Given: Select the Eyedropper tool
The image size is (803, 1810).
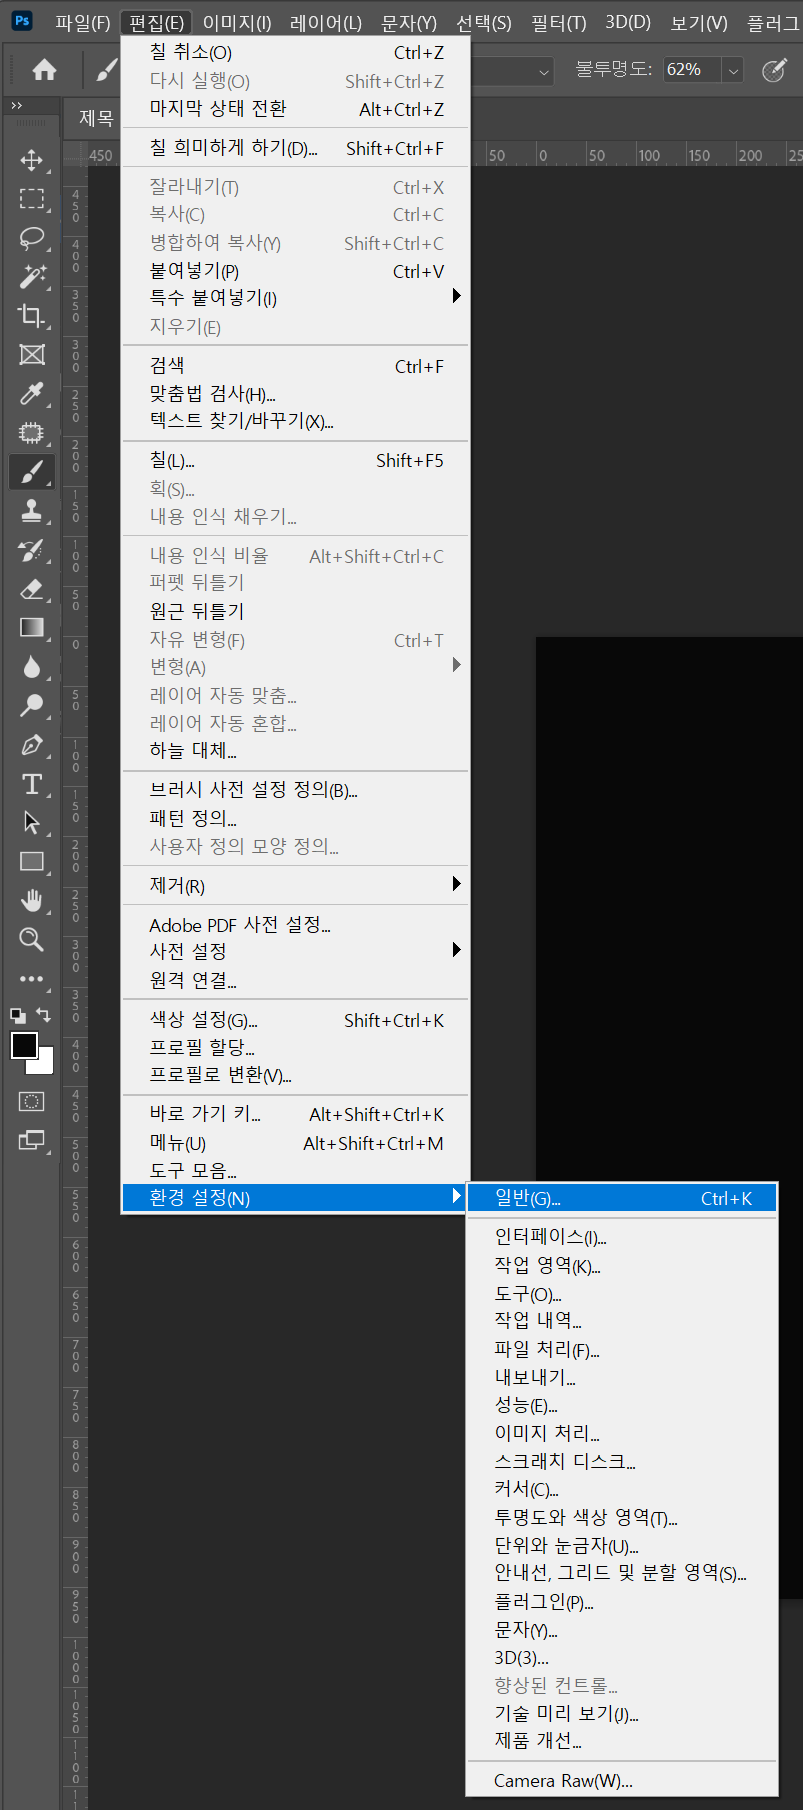Looking at the screenshot, I should pos(31,394).
